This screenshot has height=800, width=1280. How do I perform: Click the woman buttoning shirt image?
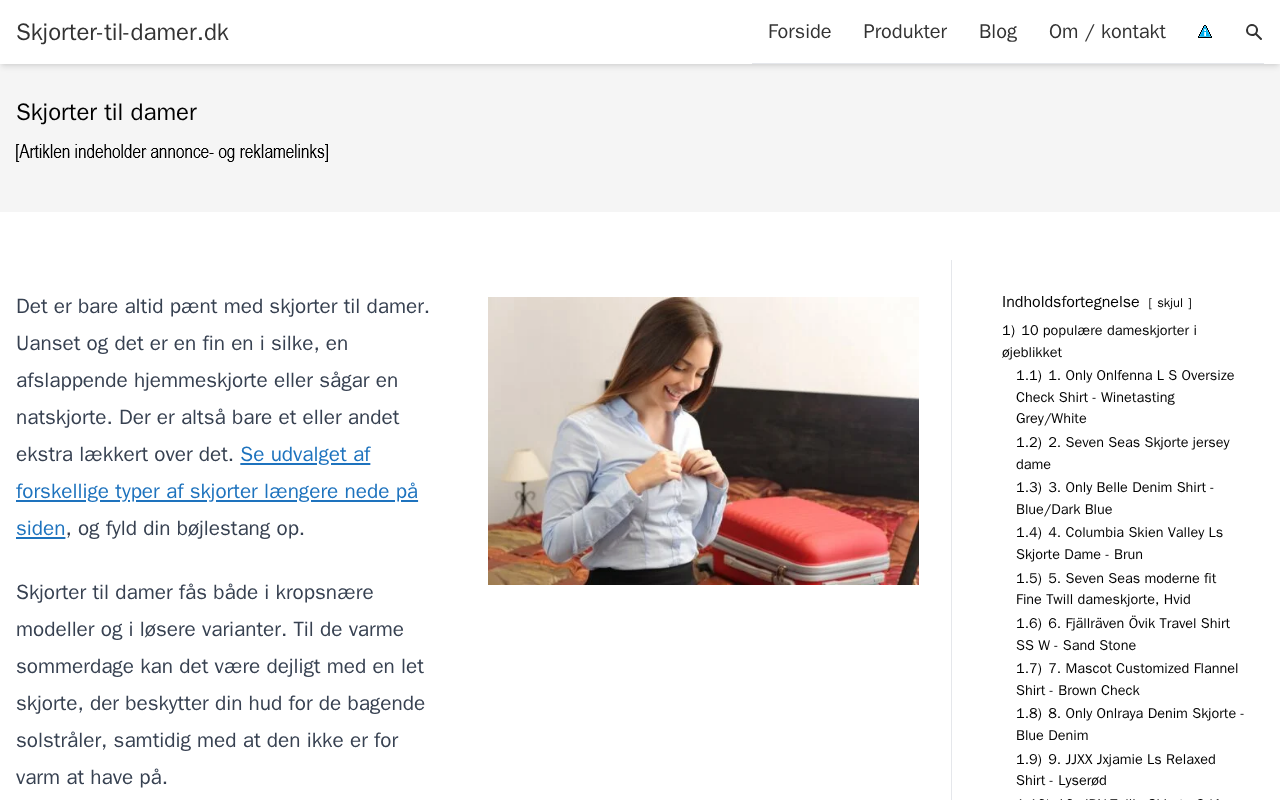pos(703,441)
